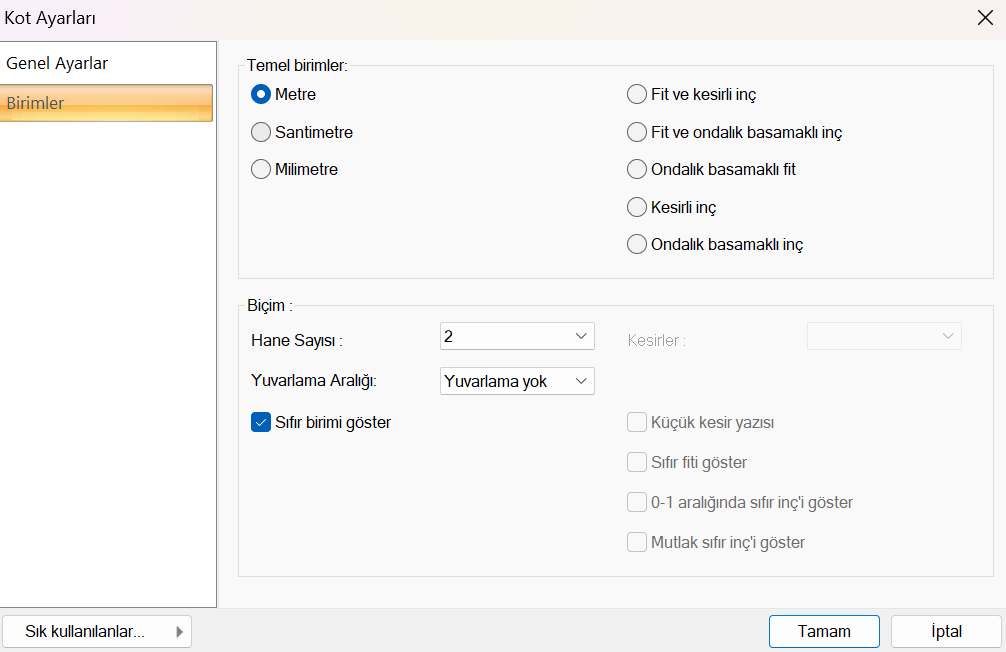Uncheck Sıfır birimi göster checkbox
The image size is (1006, 652).
coord(261,422)
